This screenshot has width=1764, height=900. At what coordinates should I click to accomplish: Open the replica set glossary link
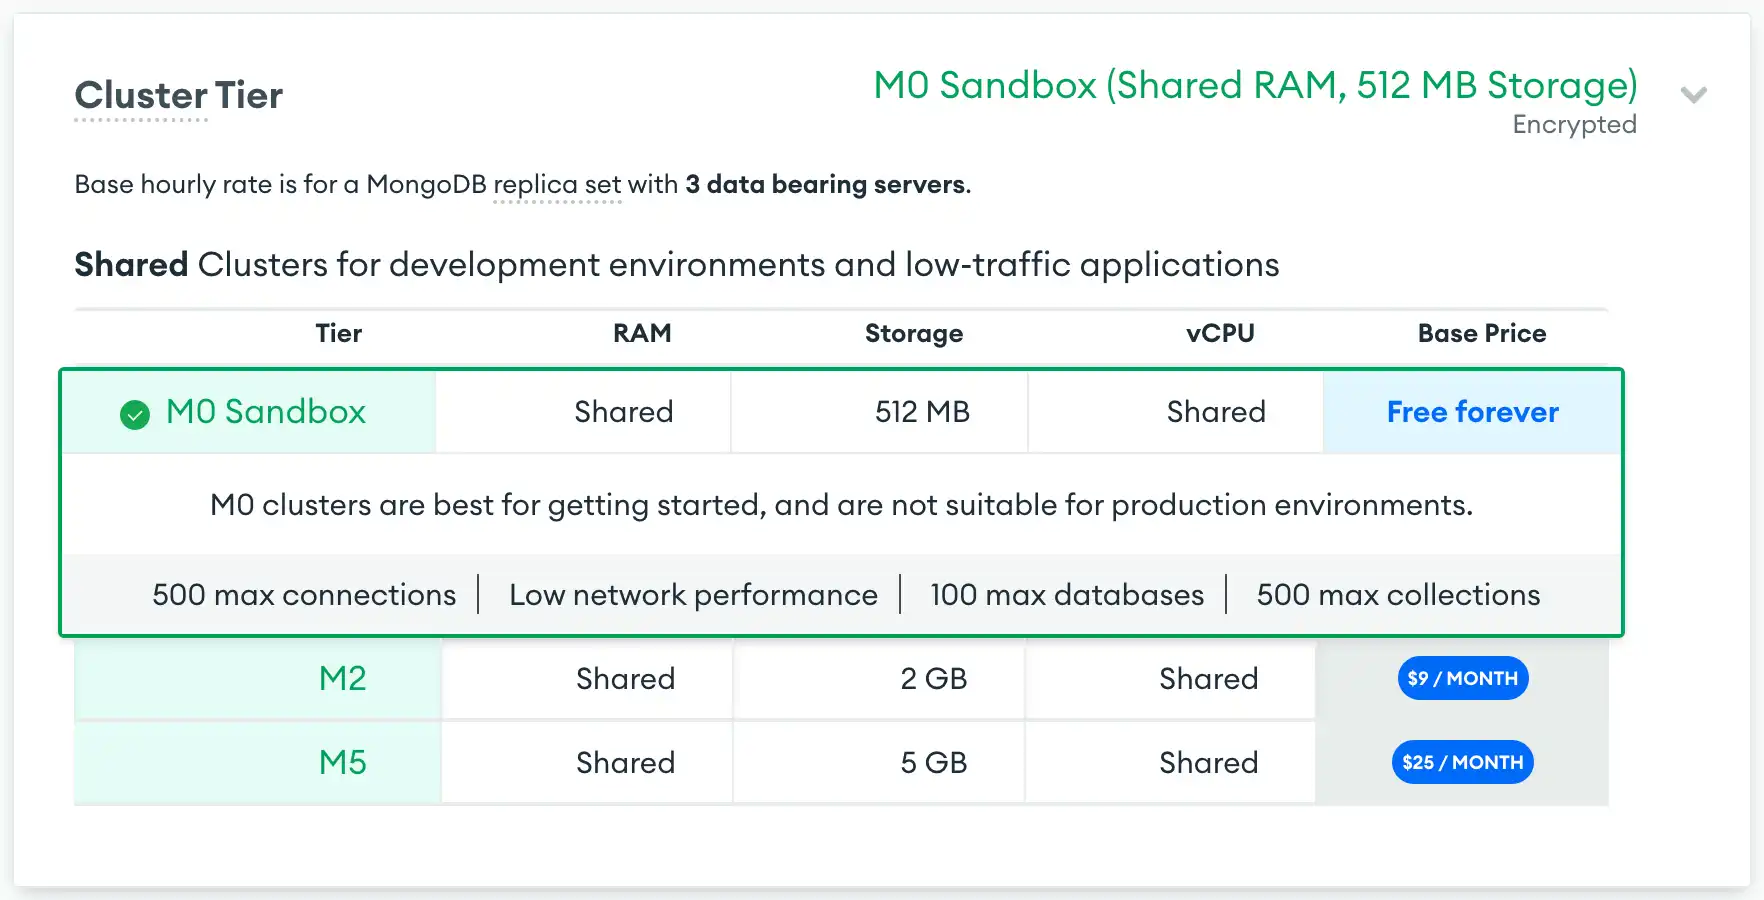click(557, 185)
